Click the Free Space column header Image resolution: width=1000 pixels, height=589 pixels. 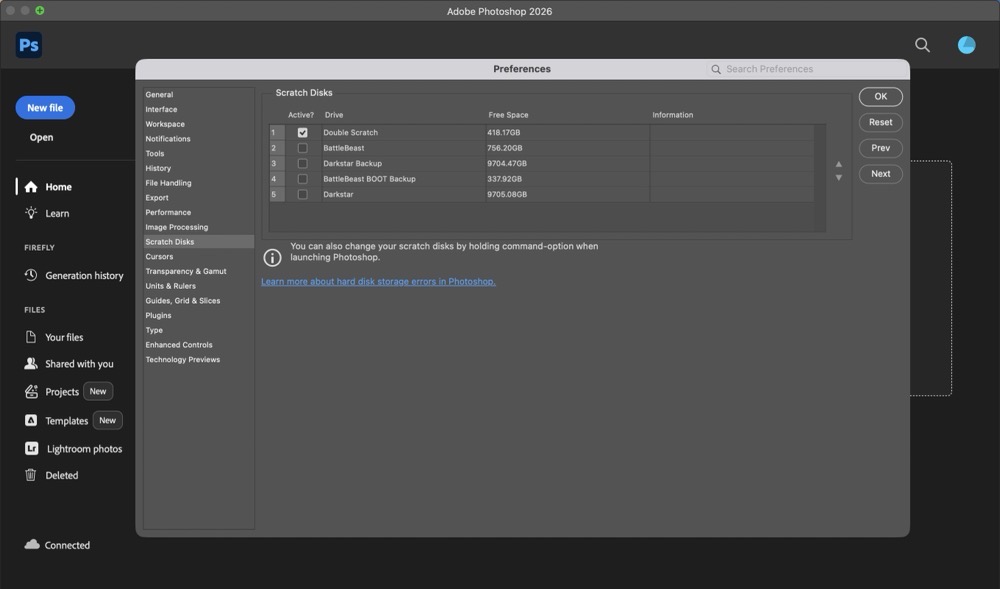(x=508, y=115)
